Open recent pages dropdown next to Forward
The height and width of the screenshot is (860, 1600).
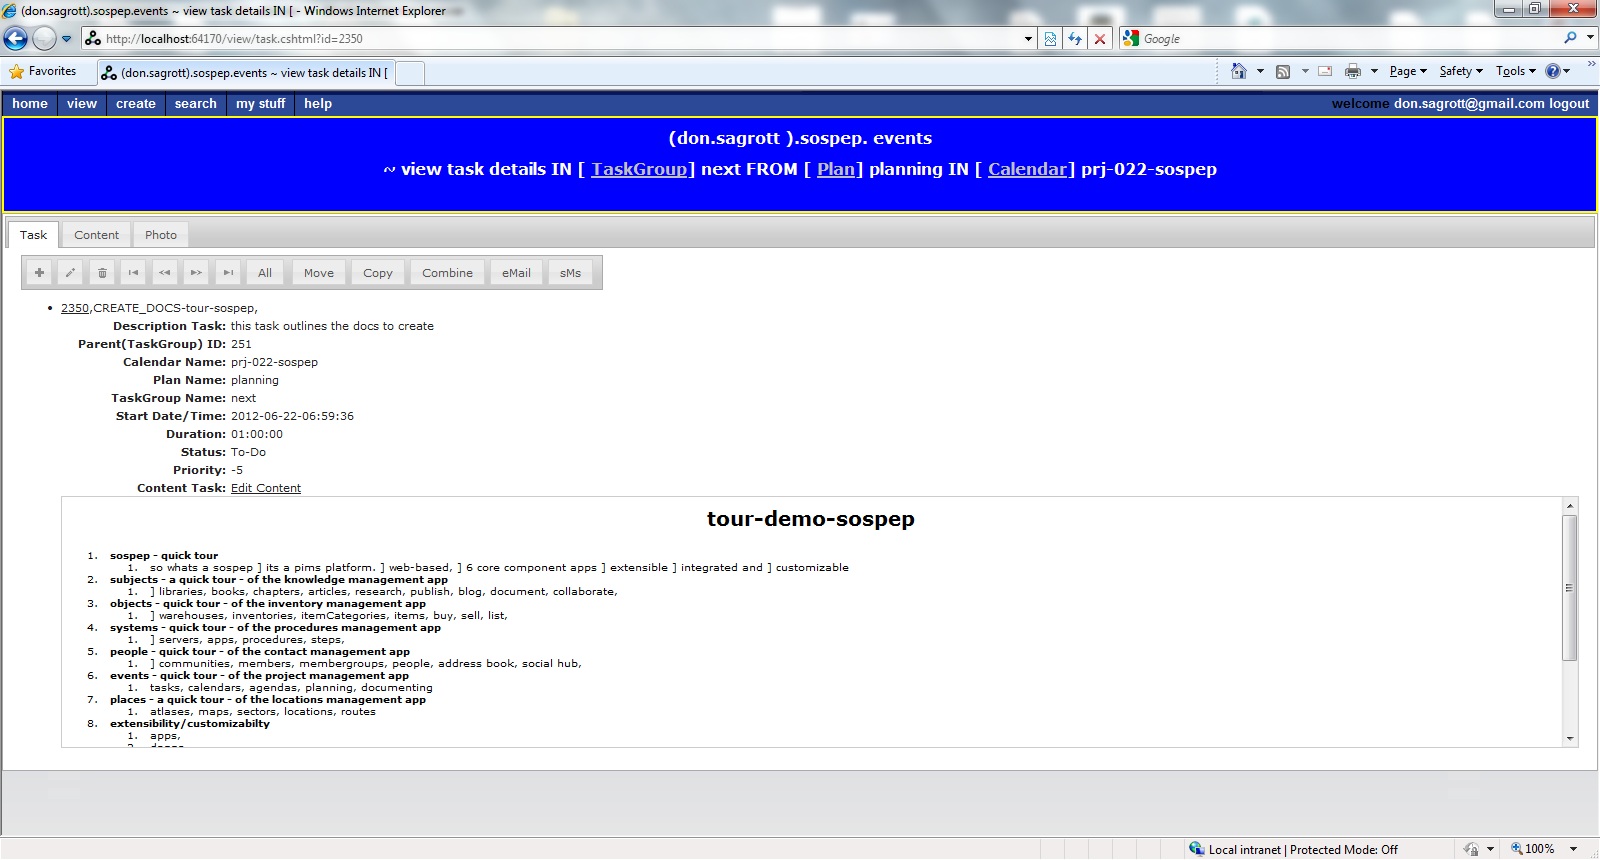pyautogui.click(x=67, y=38)
